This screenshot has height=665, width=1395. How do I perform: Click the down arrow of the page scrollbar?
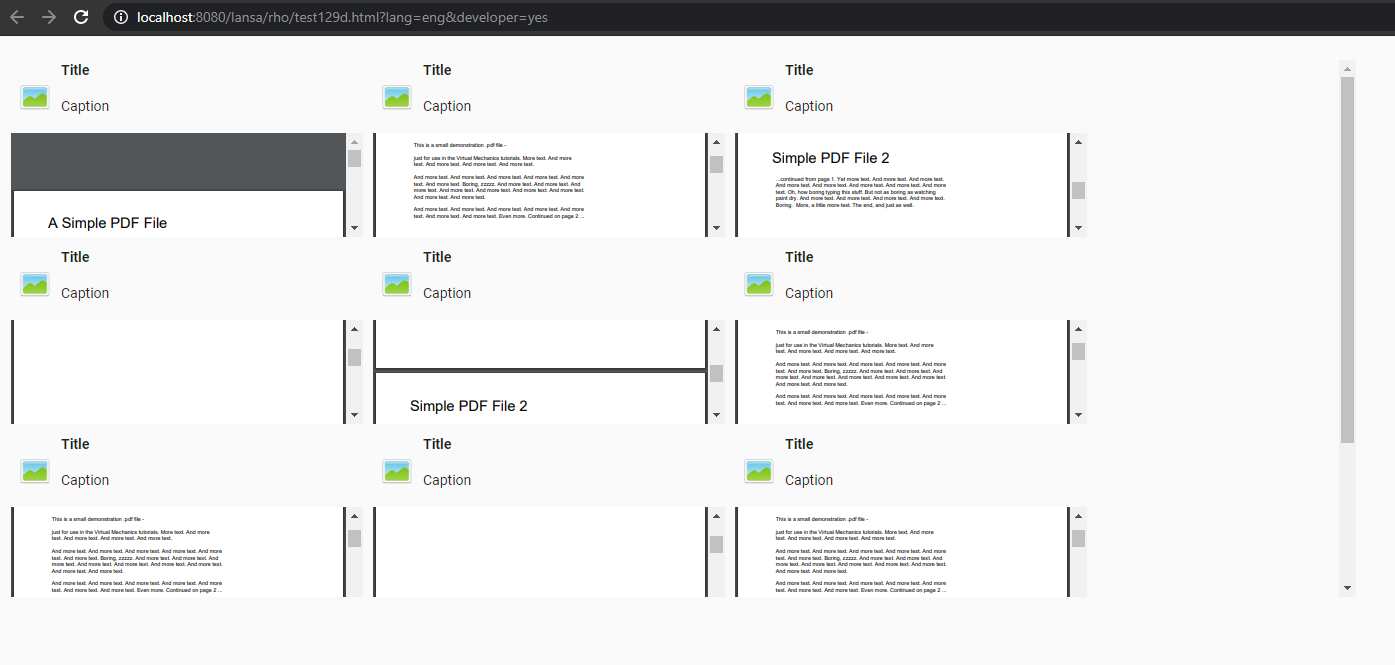[x=1347, y=588]
